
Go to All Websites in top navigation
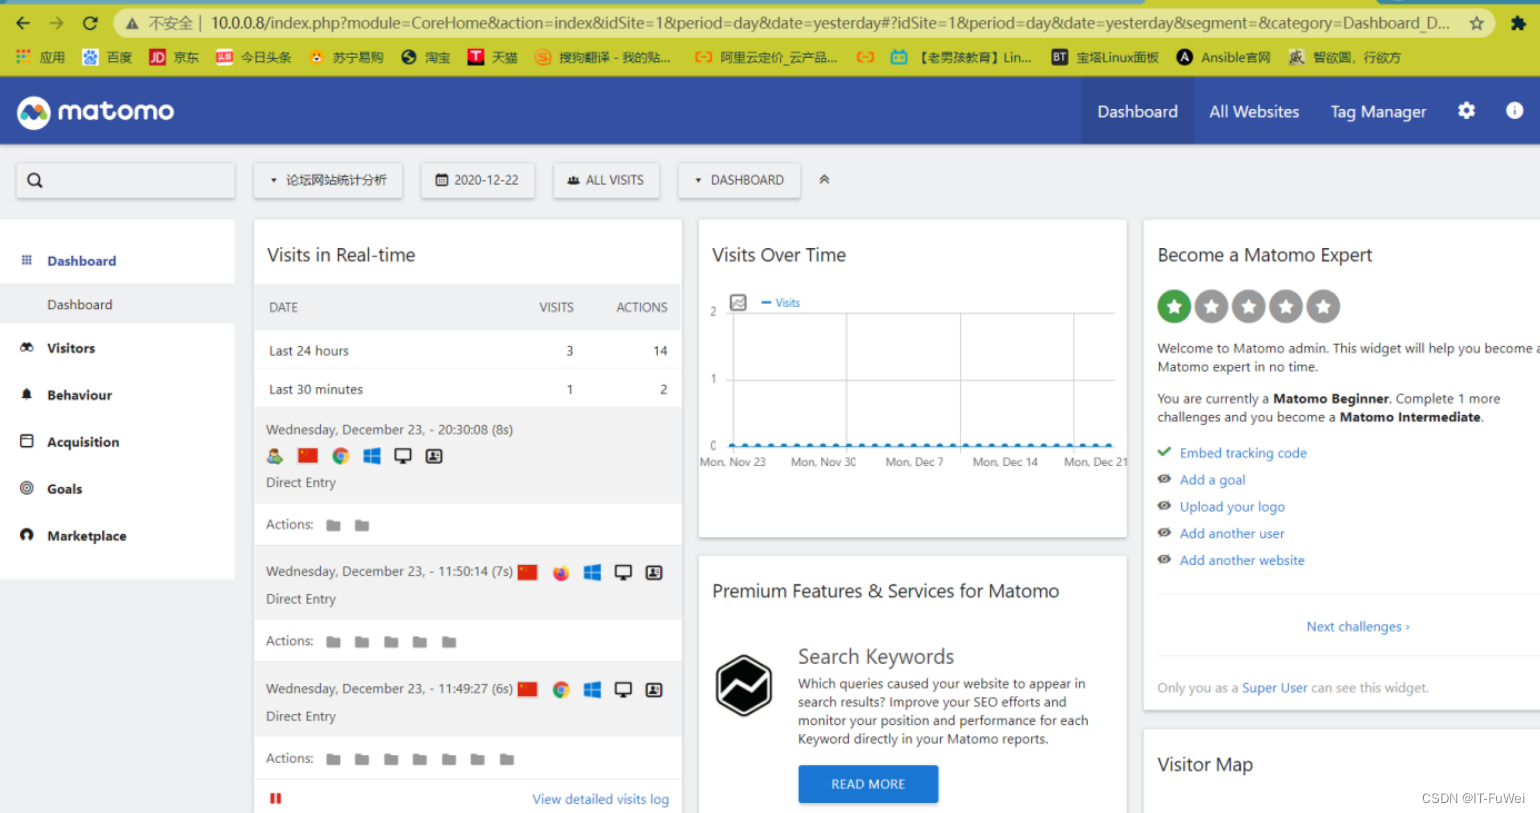point(1254,112)
